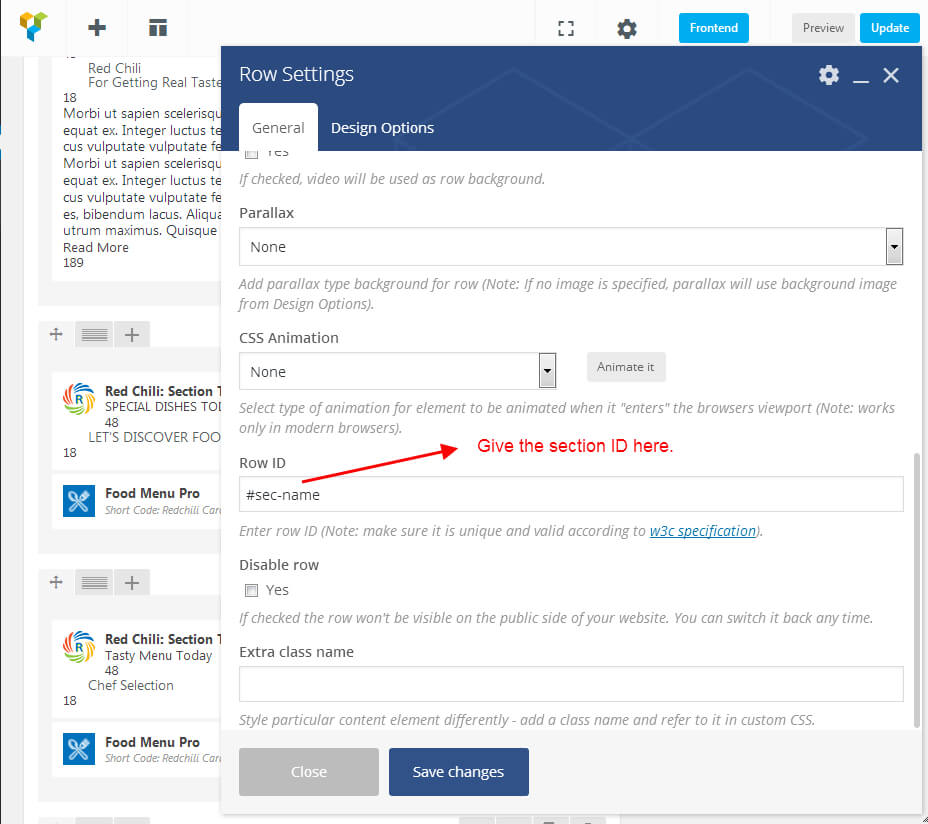Image resolution: width=928 pixels, height=824 pixels.
Task: Open the templates layout icon
Action: [157, 28]
